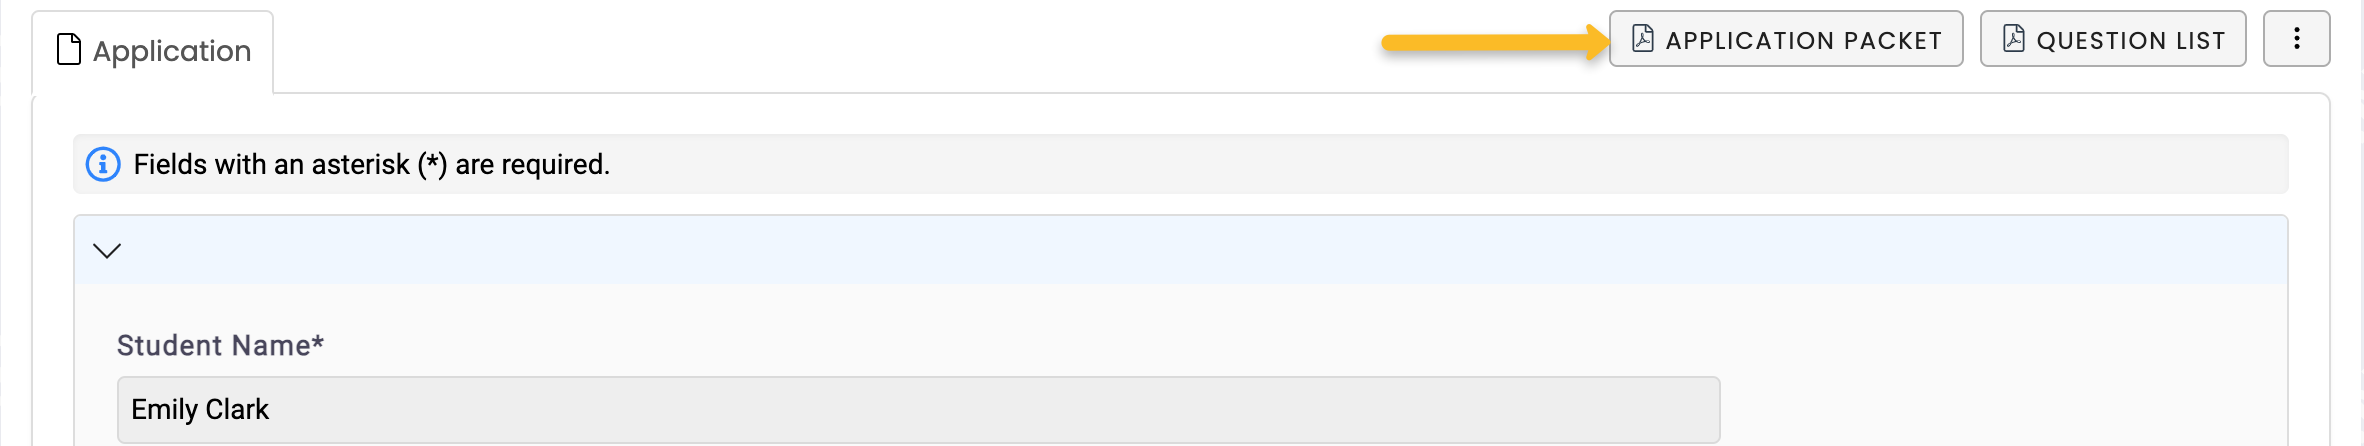Image resolution: width=2364 pixels, height=446 pixels.
Task: Click the document icon on Application tab
Action: click(69, 49)
